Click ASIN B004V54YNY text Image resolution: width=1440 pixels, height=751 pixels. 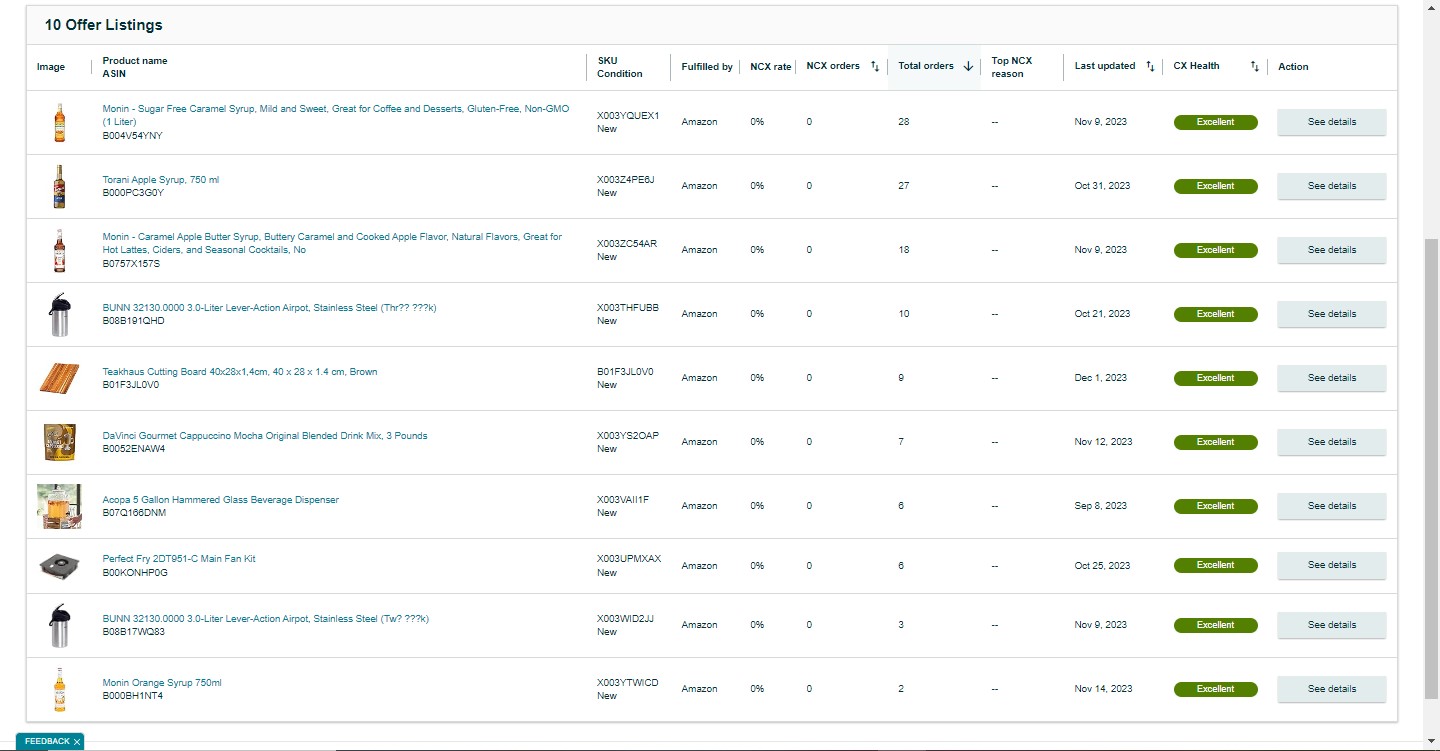[x=132, y=135]
